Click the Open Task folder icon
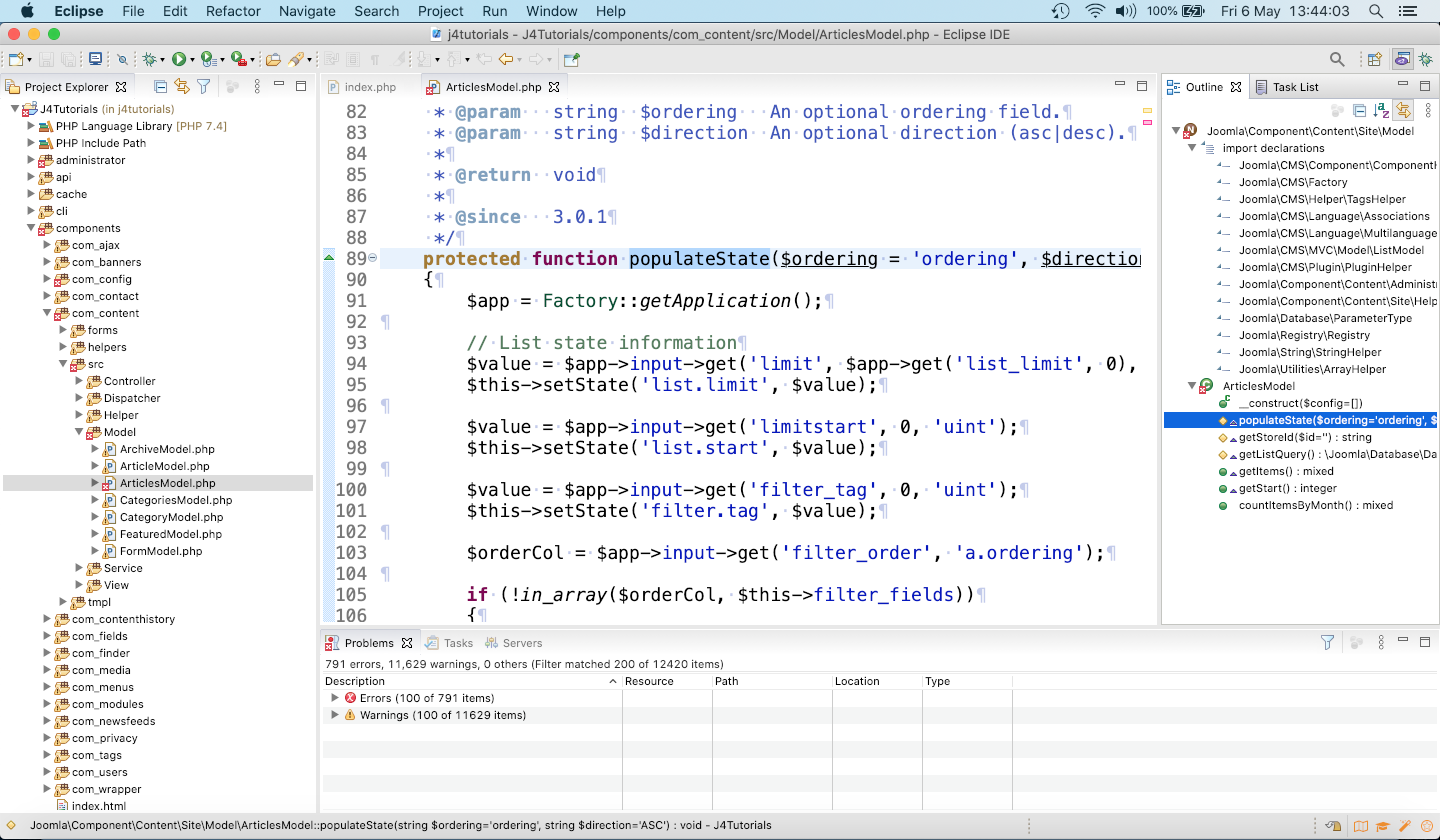Screen dimensions: 1440x840 coord(273,59)
